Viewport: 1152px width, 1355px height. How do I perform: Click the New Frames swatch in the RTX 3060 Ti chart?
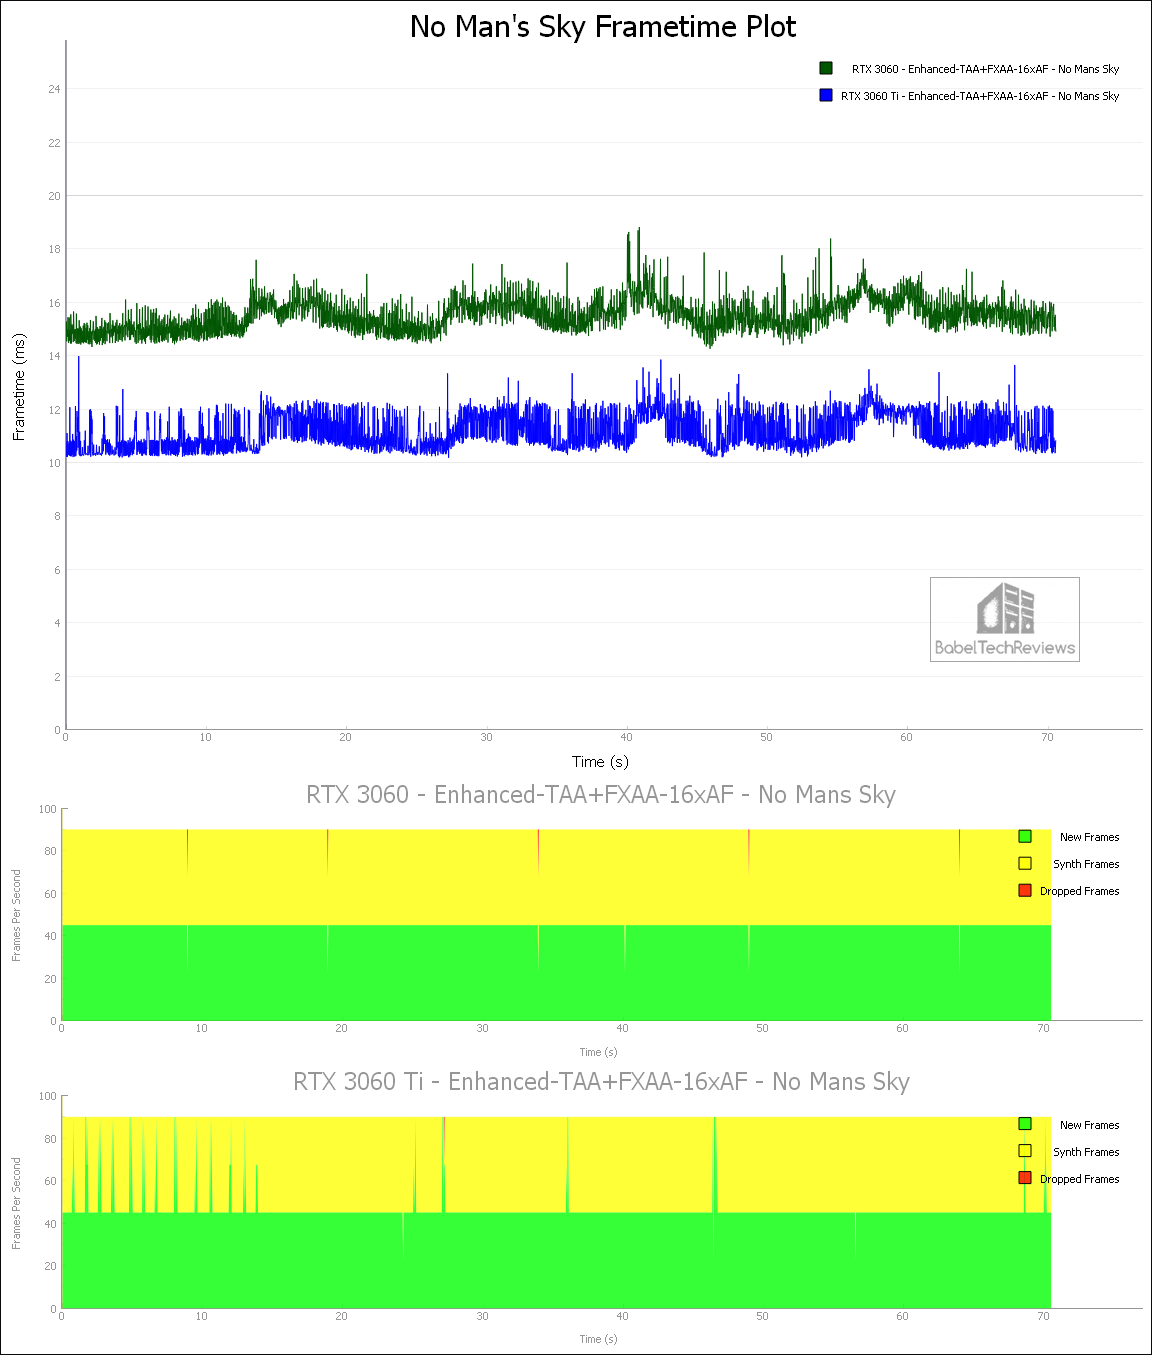(1025, 1124)
